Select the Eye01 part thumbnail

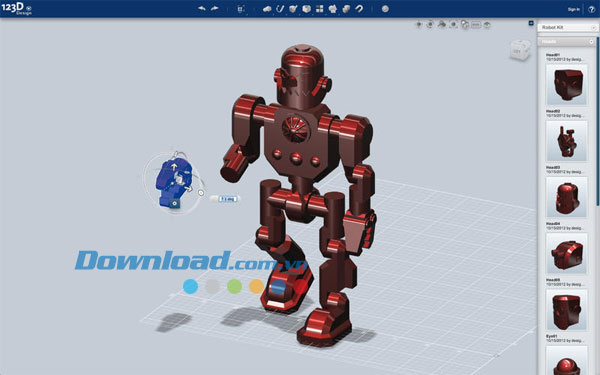point(566,360)
